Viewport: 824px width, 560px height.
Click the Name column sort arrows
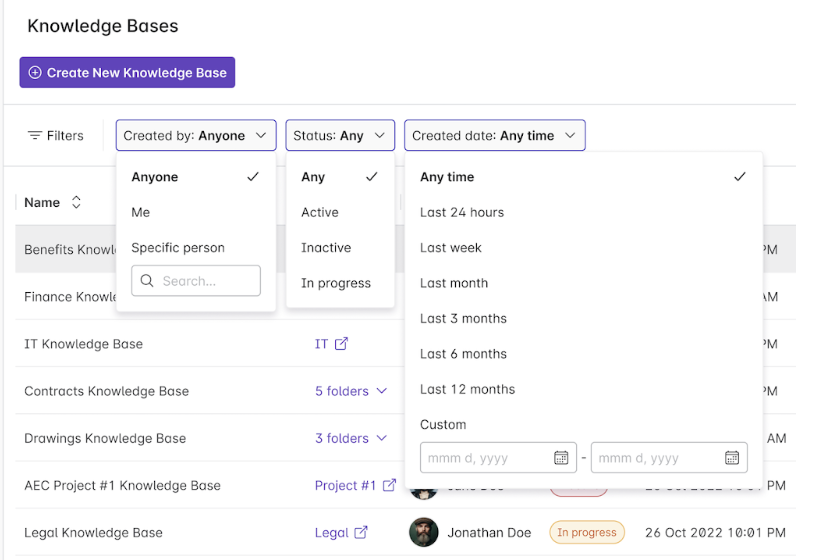click(x=76, y=203)
